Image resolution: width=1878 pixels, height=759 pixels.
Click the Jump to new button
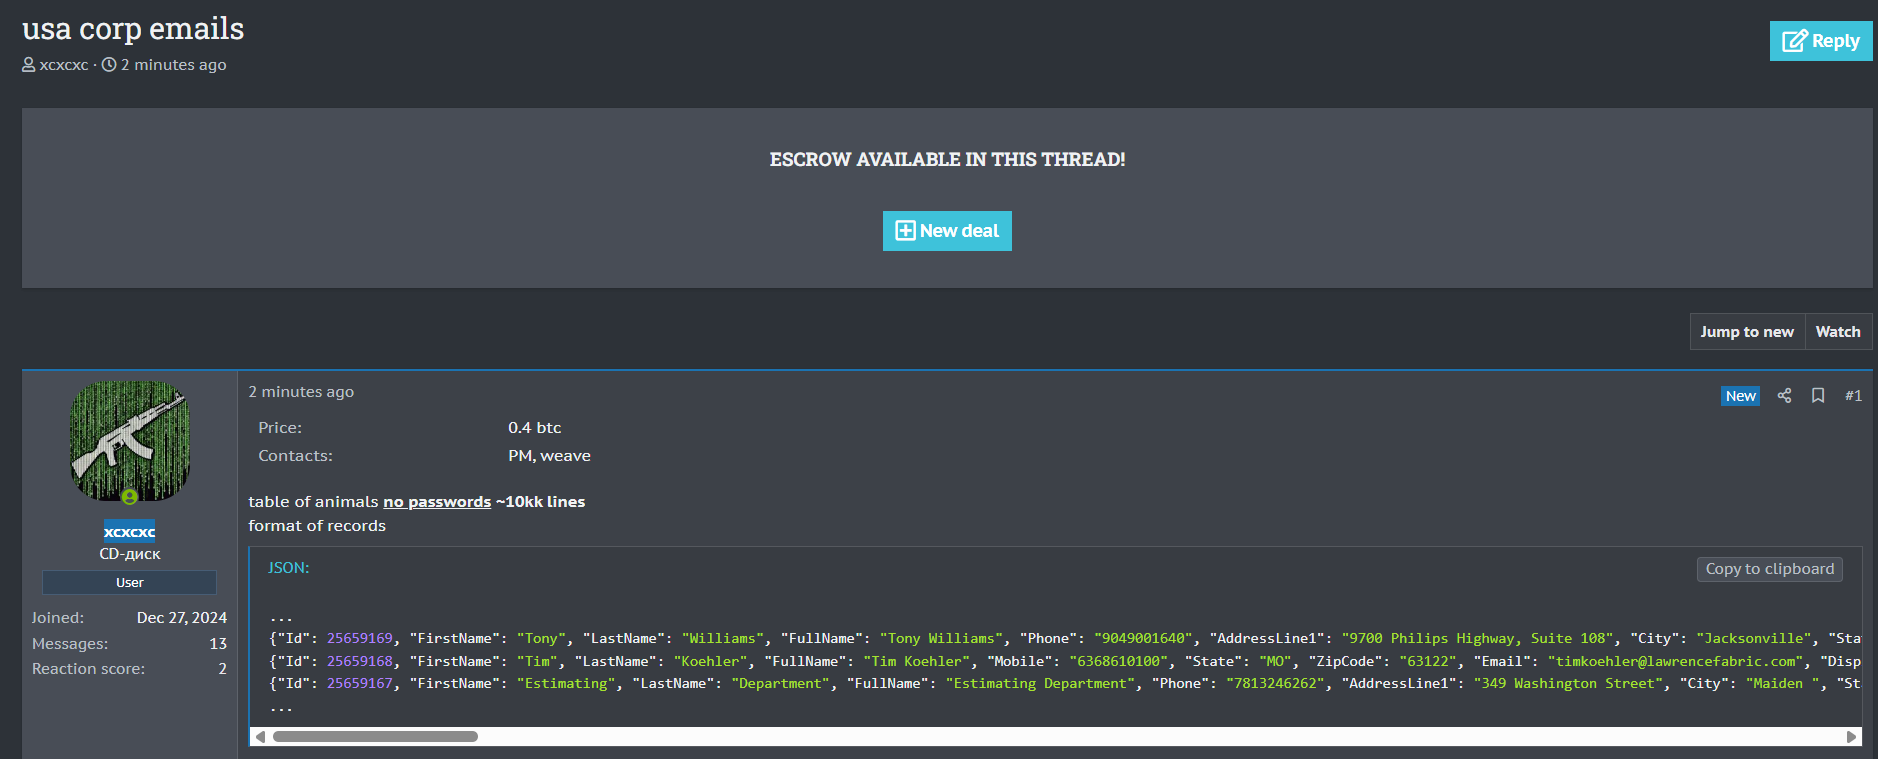[x=1746, y=332]
